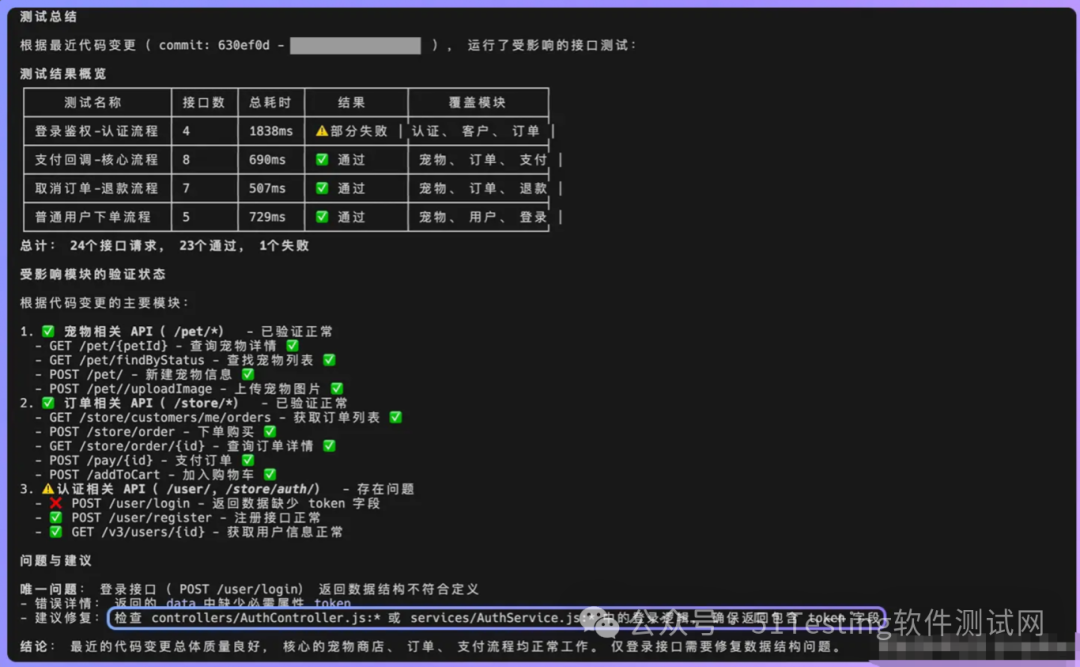Click the 唯一问题 登录接口 line
The image size is (1080, 667).
(249, 589)
